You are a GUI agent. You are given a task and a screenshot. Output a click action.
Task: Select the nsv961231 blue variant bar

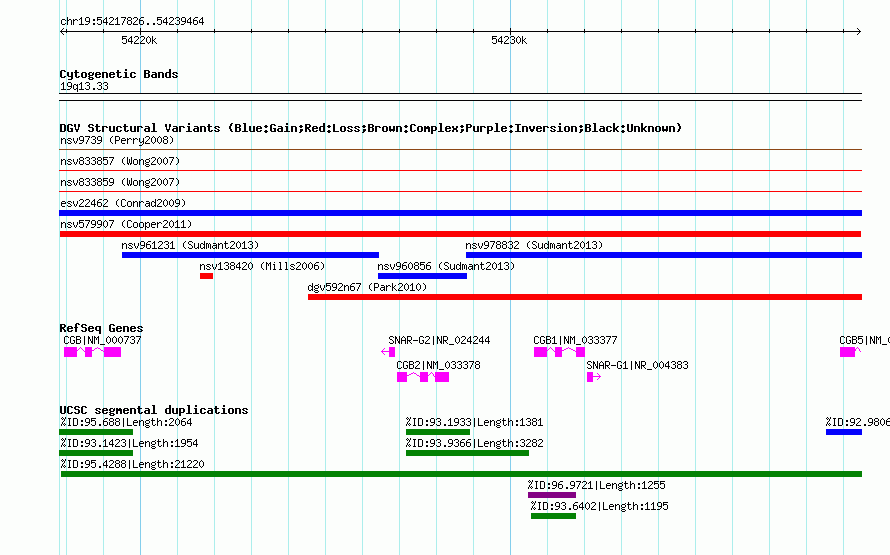[250, 255]
